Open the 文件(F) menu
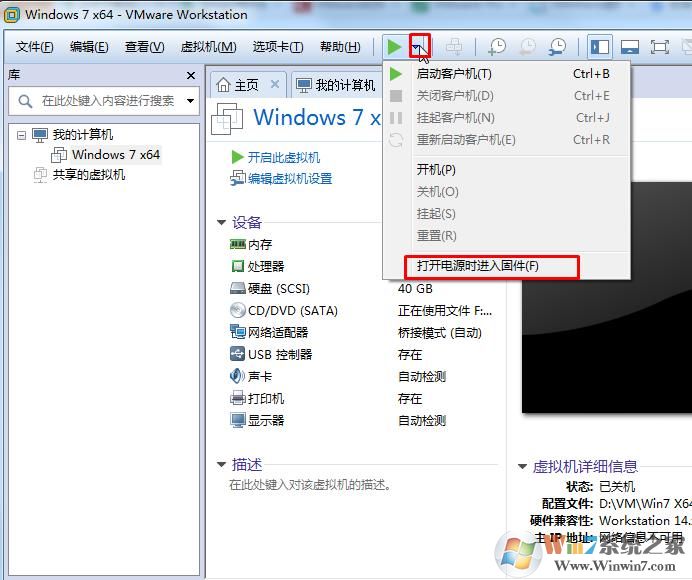Viewport: 692px width, 580px height. tap(34, 47)
